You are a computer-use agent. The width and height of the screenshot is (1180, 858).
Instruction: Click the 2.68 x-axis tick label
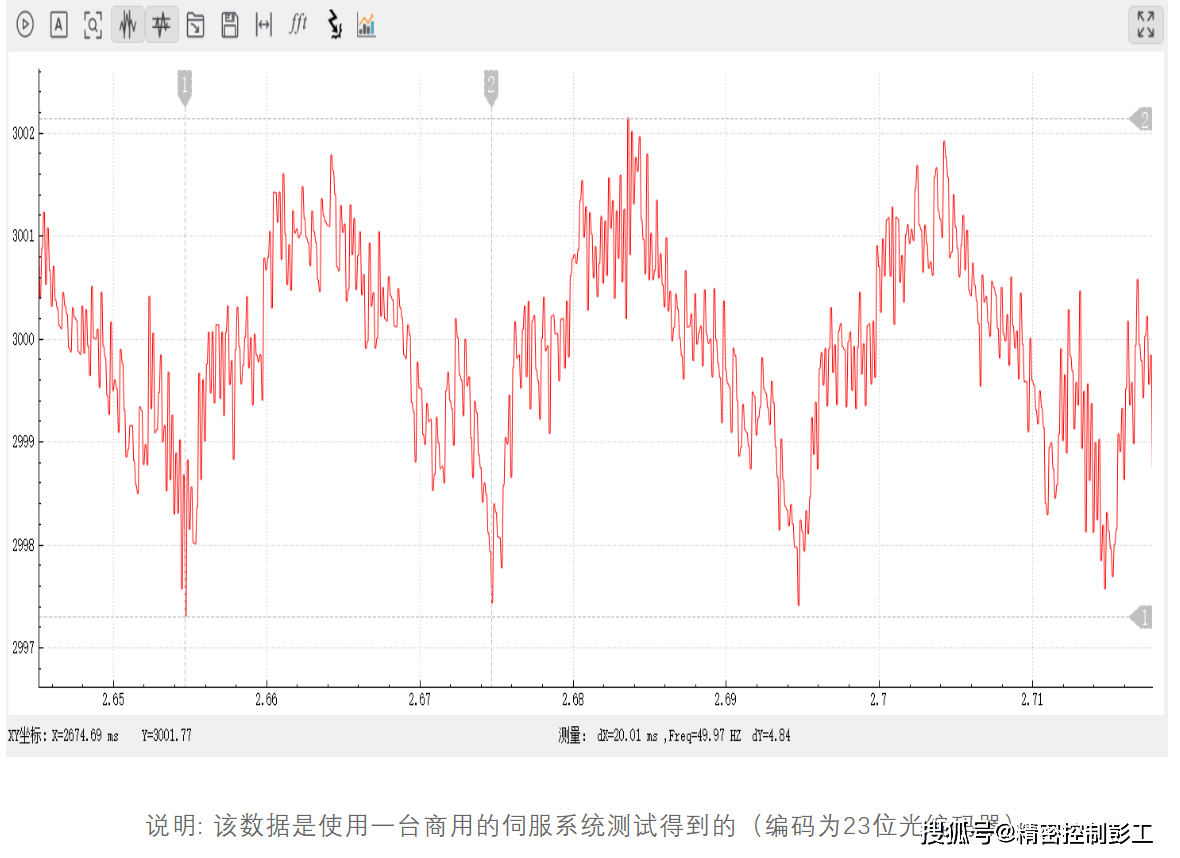point(572,700)
